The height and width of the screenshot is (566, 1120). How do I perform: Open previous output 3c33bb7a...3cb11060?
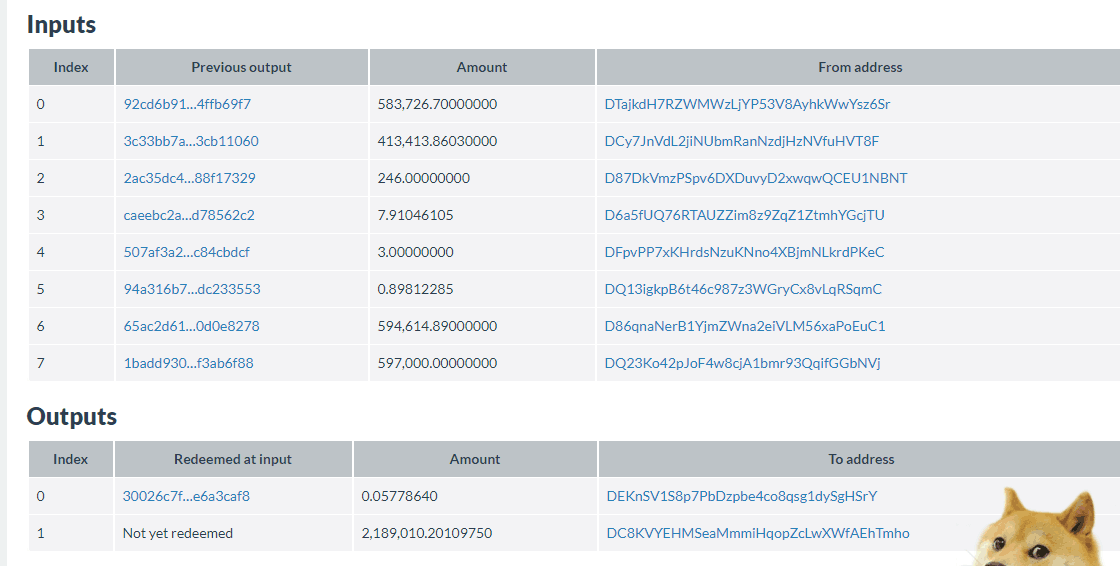click(191, 142)
